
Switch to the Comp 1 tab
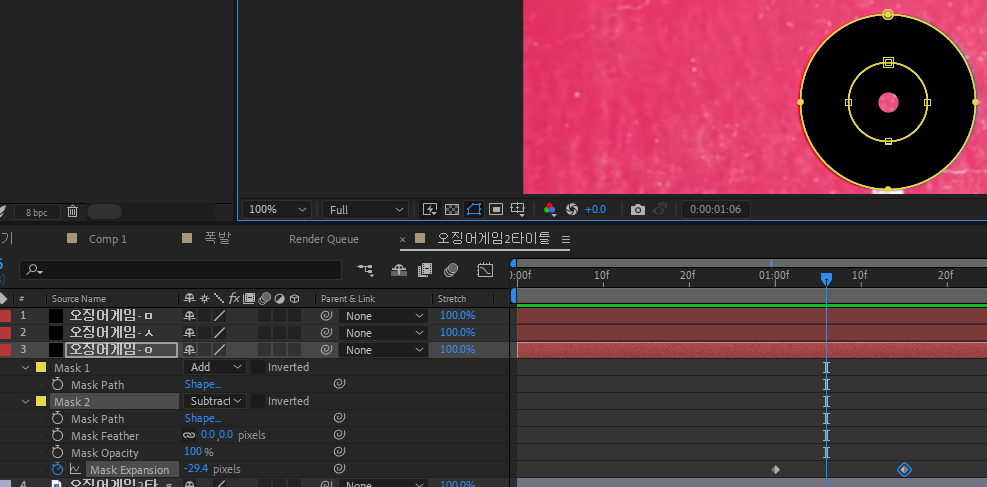pyautogui.click(x=108, y=239)
